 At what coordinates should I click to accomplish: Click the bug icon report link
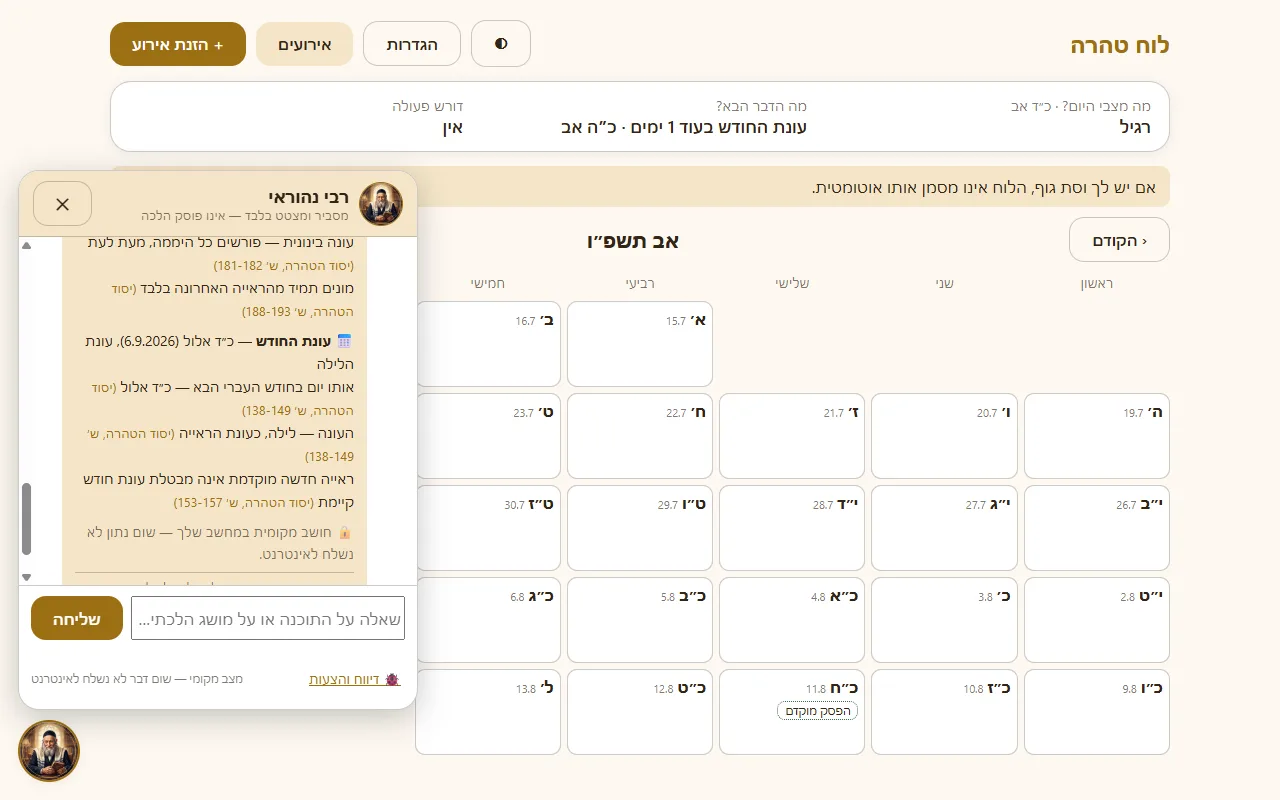tap(355, 679)
